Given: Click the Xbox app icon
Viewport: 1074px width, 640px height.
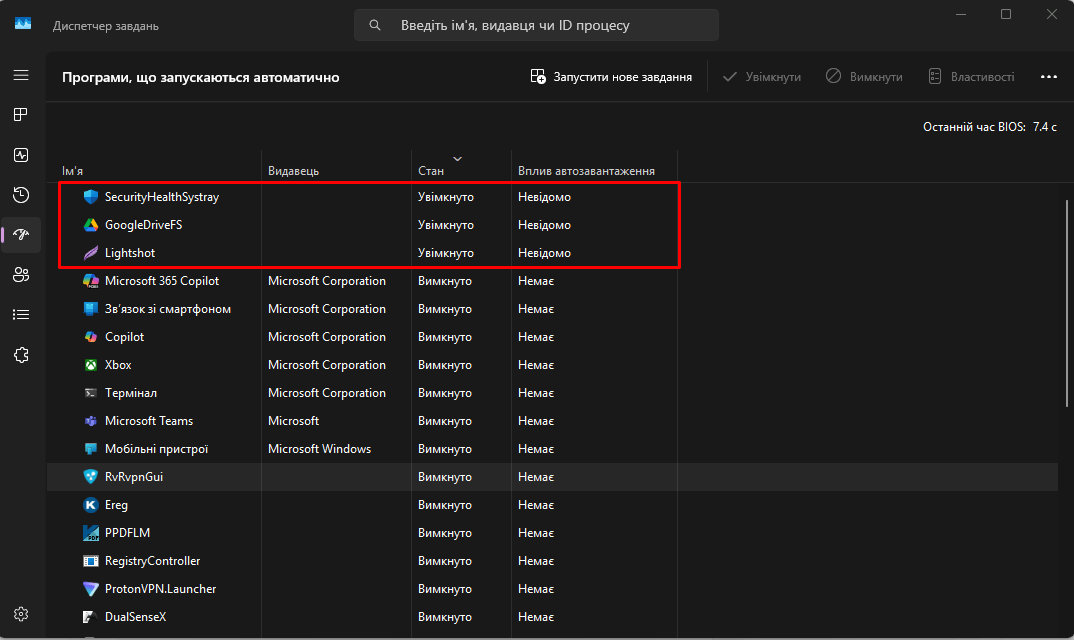Looking at the screenshot, I should tap(90, 365).
